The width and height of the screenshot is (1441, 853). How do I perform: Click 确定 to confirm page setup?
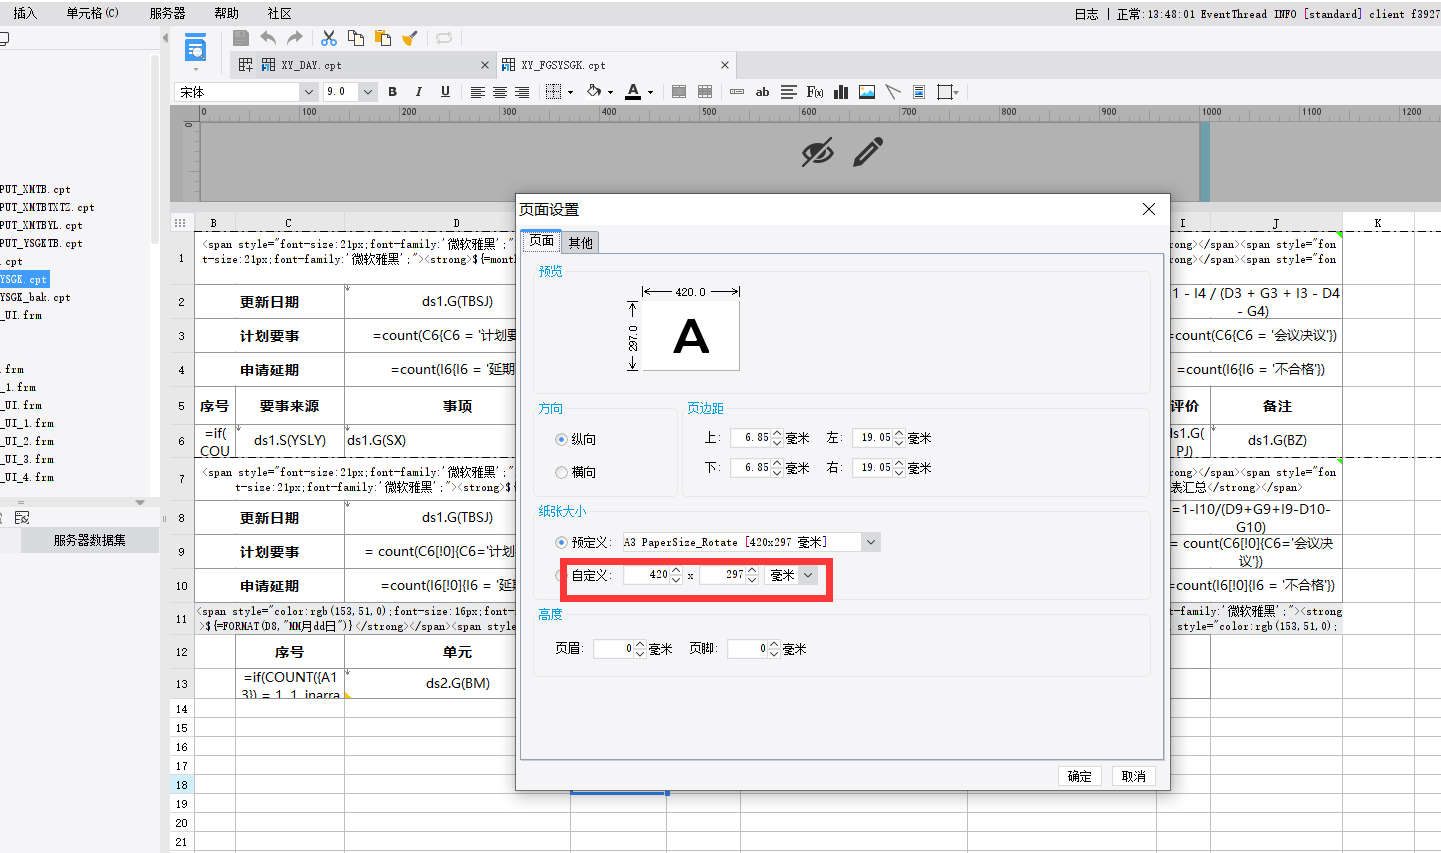coord(1079,776)
